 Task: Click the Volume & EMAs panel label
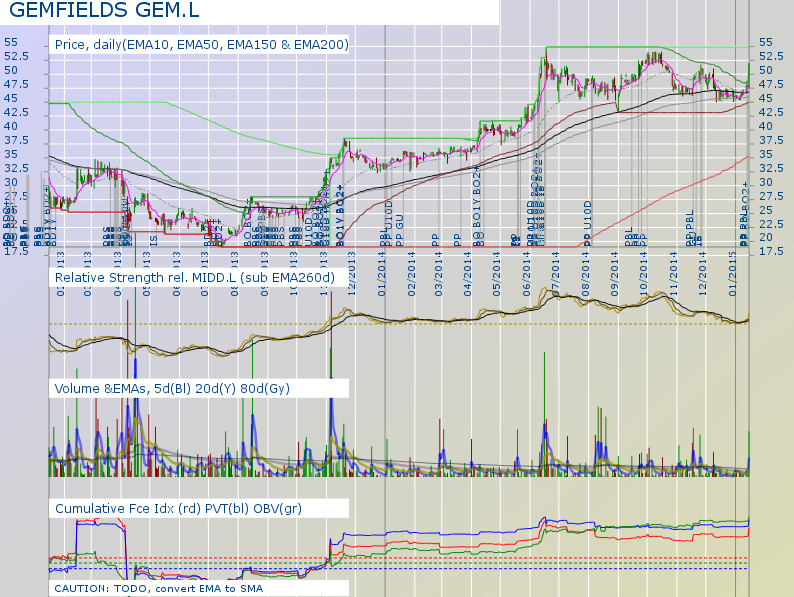(172, 388)
